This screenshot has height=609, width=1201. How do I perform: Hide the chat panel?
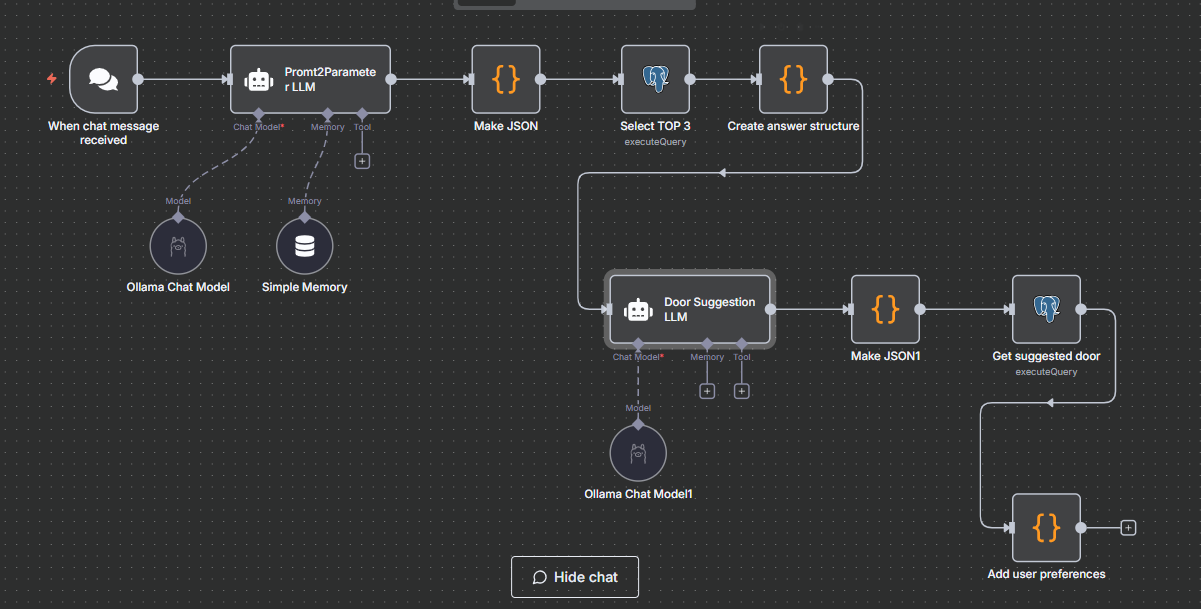575,577
